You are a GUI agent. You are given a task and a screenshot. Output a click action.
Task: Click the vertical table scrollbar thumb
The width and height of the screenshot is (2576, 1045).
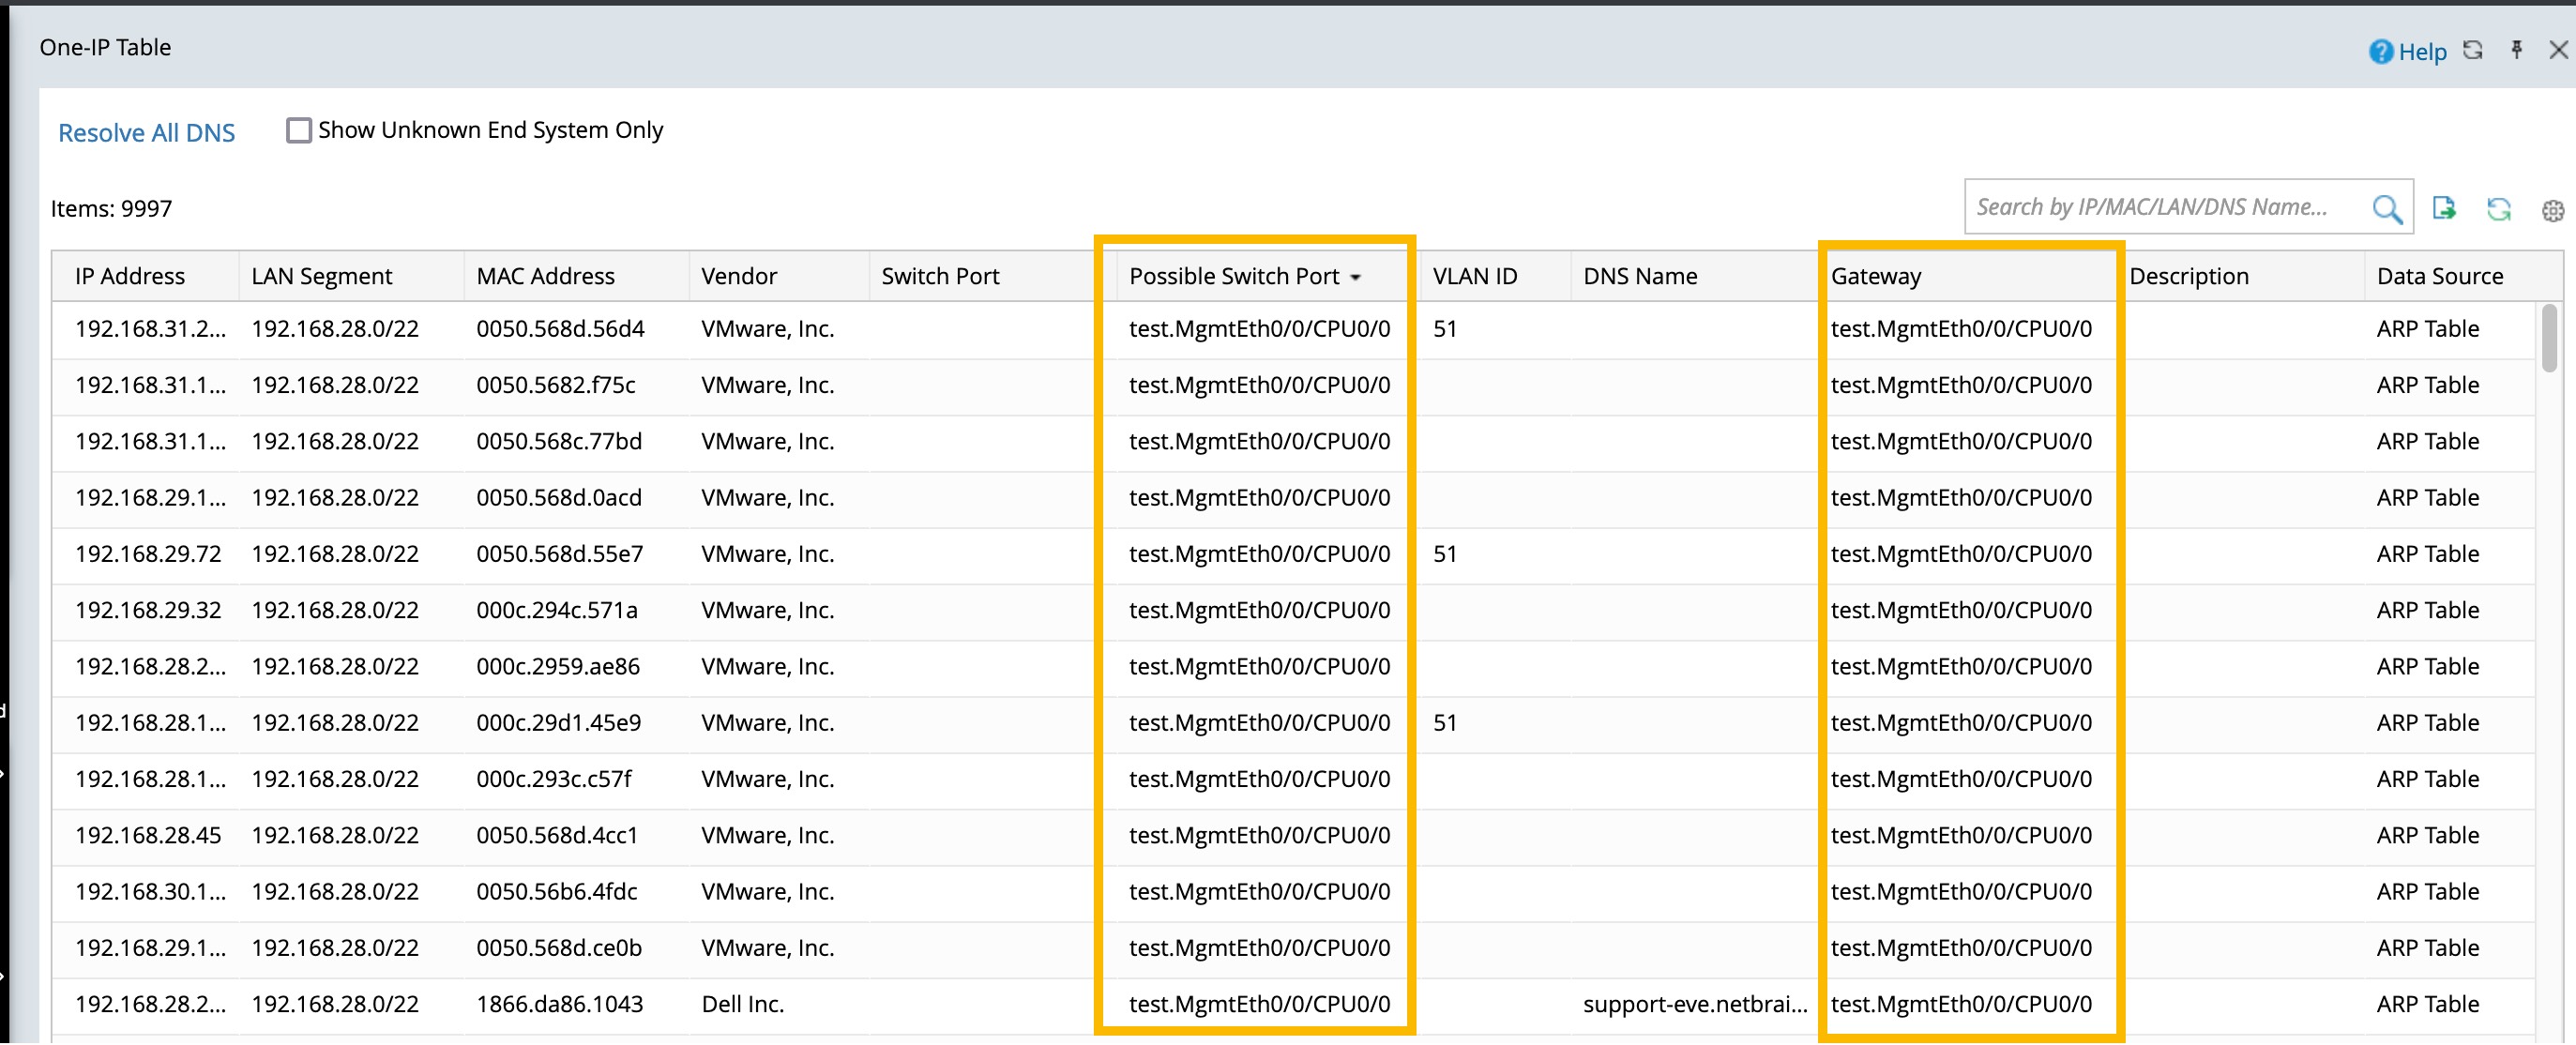[2549, 338]
